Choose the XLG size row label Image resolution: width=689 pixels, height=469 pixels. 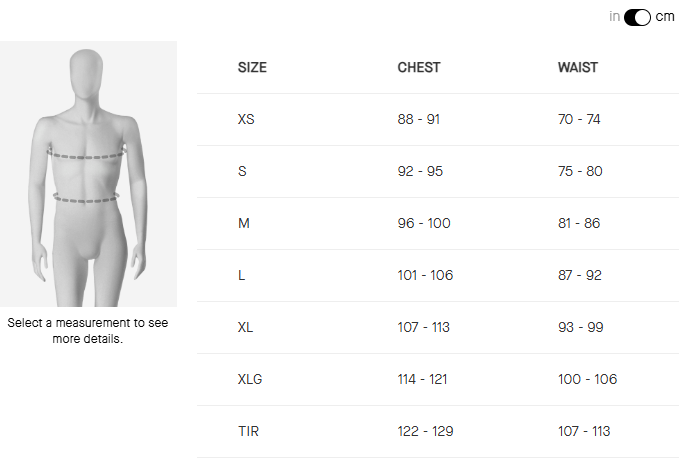250,379
